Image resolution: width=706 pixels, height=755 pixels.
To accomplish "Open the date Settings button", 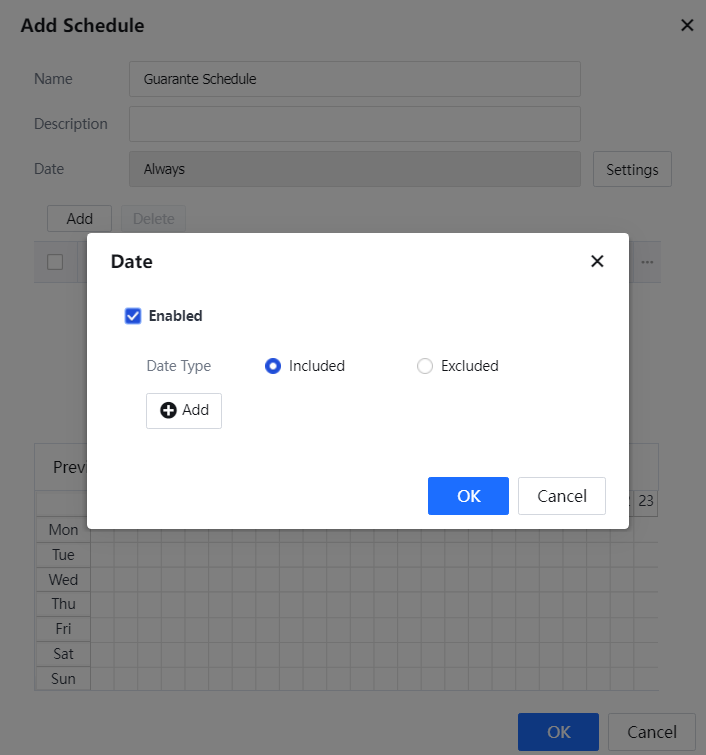I will (x=632, y=170).
